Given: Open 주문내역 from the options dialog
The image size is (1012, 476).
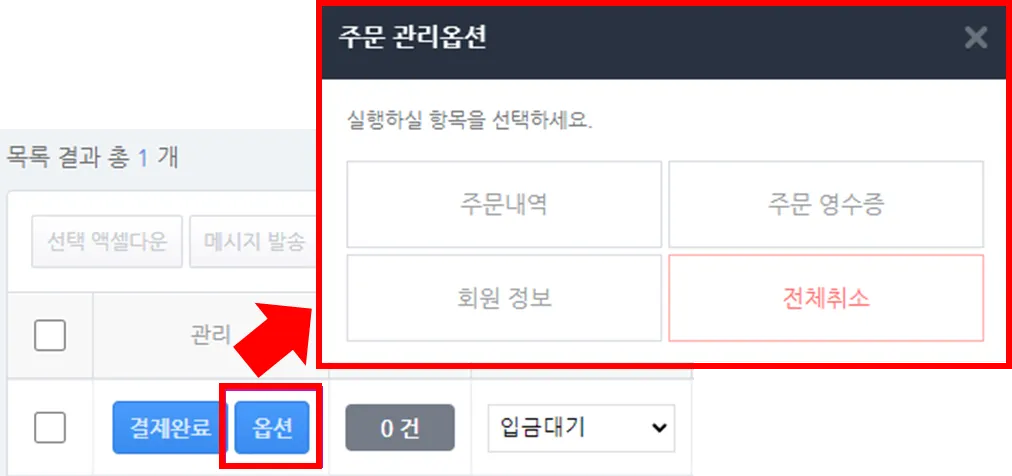Looking at the screenshot, I should pos(504,204).
